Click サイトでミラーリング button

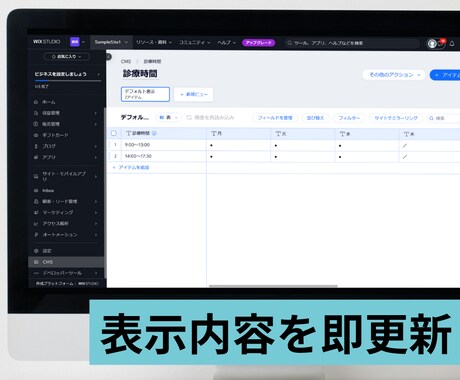pyautogui.click(x=396, y=118)
